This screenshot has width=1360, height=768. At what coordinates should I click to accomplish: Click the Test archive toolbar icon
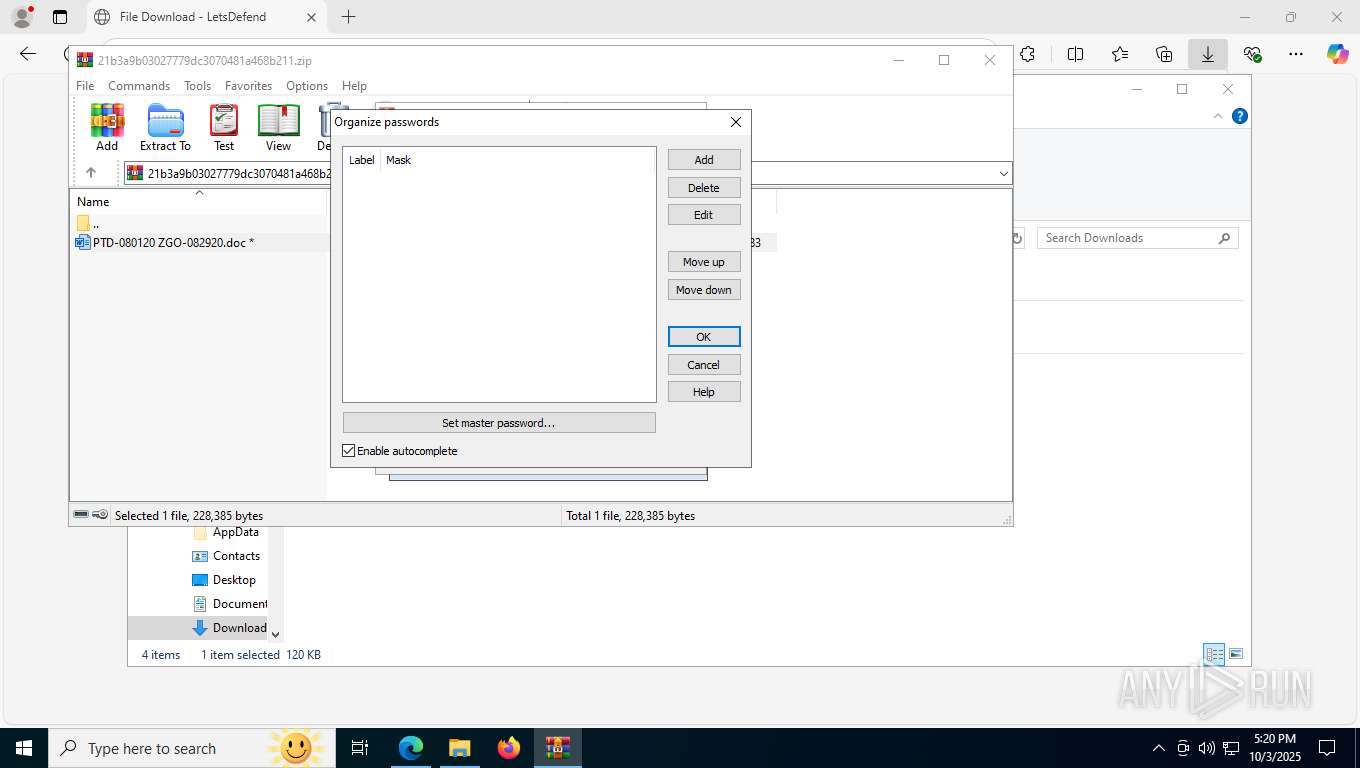tap(224, 128)
